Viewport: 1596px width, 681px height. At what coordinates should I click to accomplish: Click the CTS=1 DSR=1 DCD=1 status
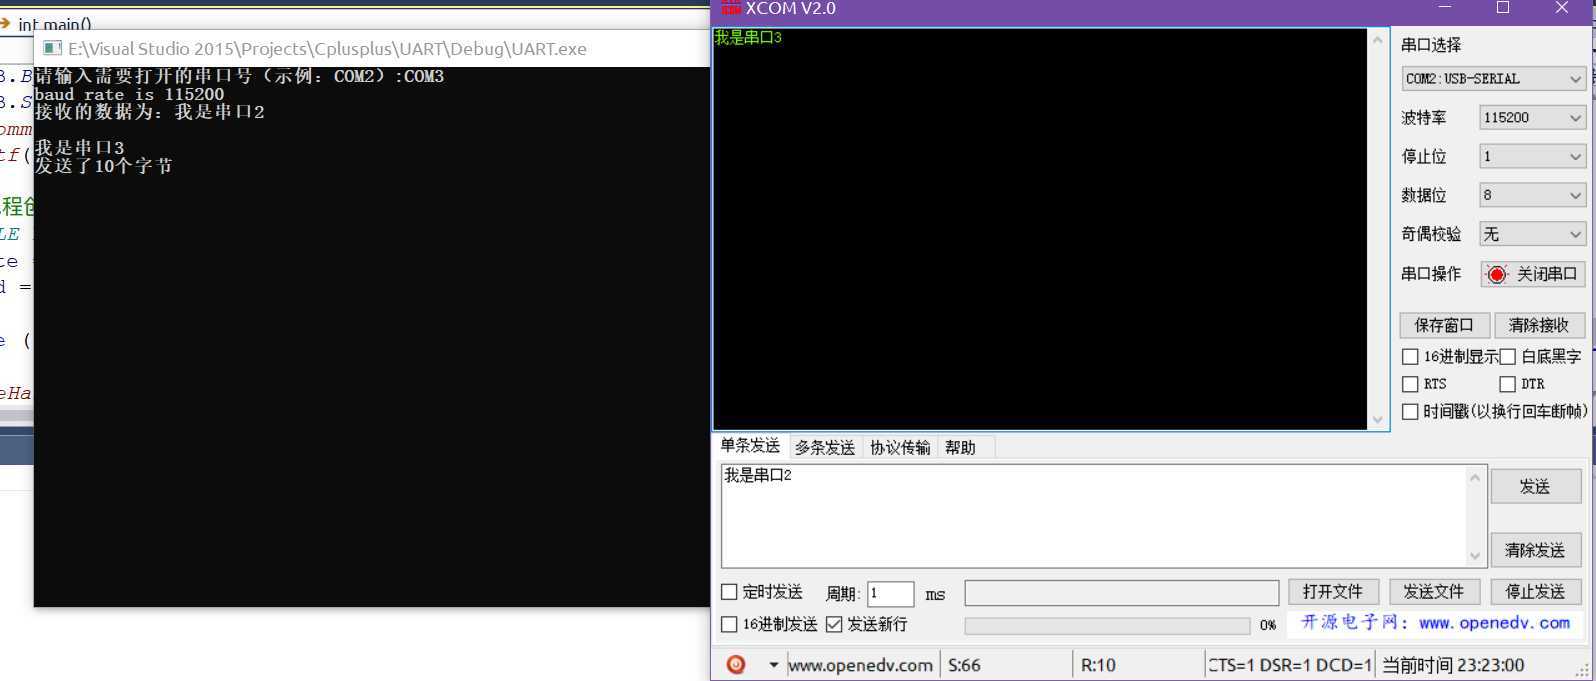[1290, 665]
